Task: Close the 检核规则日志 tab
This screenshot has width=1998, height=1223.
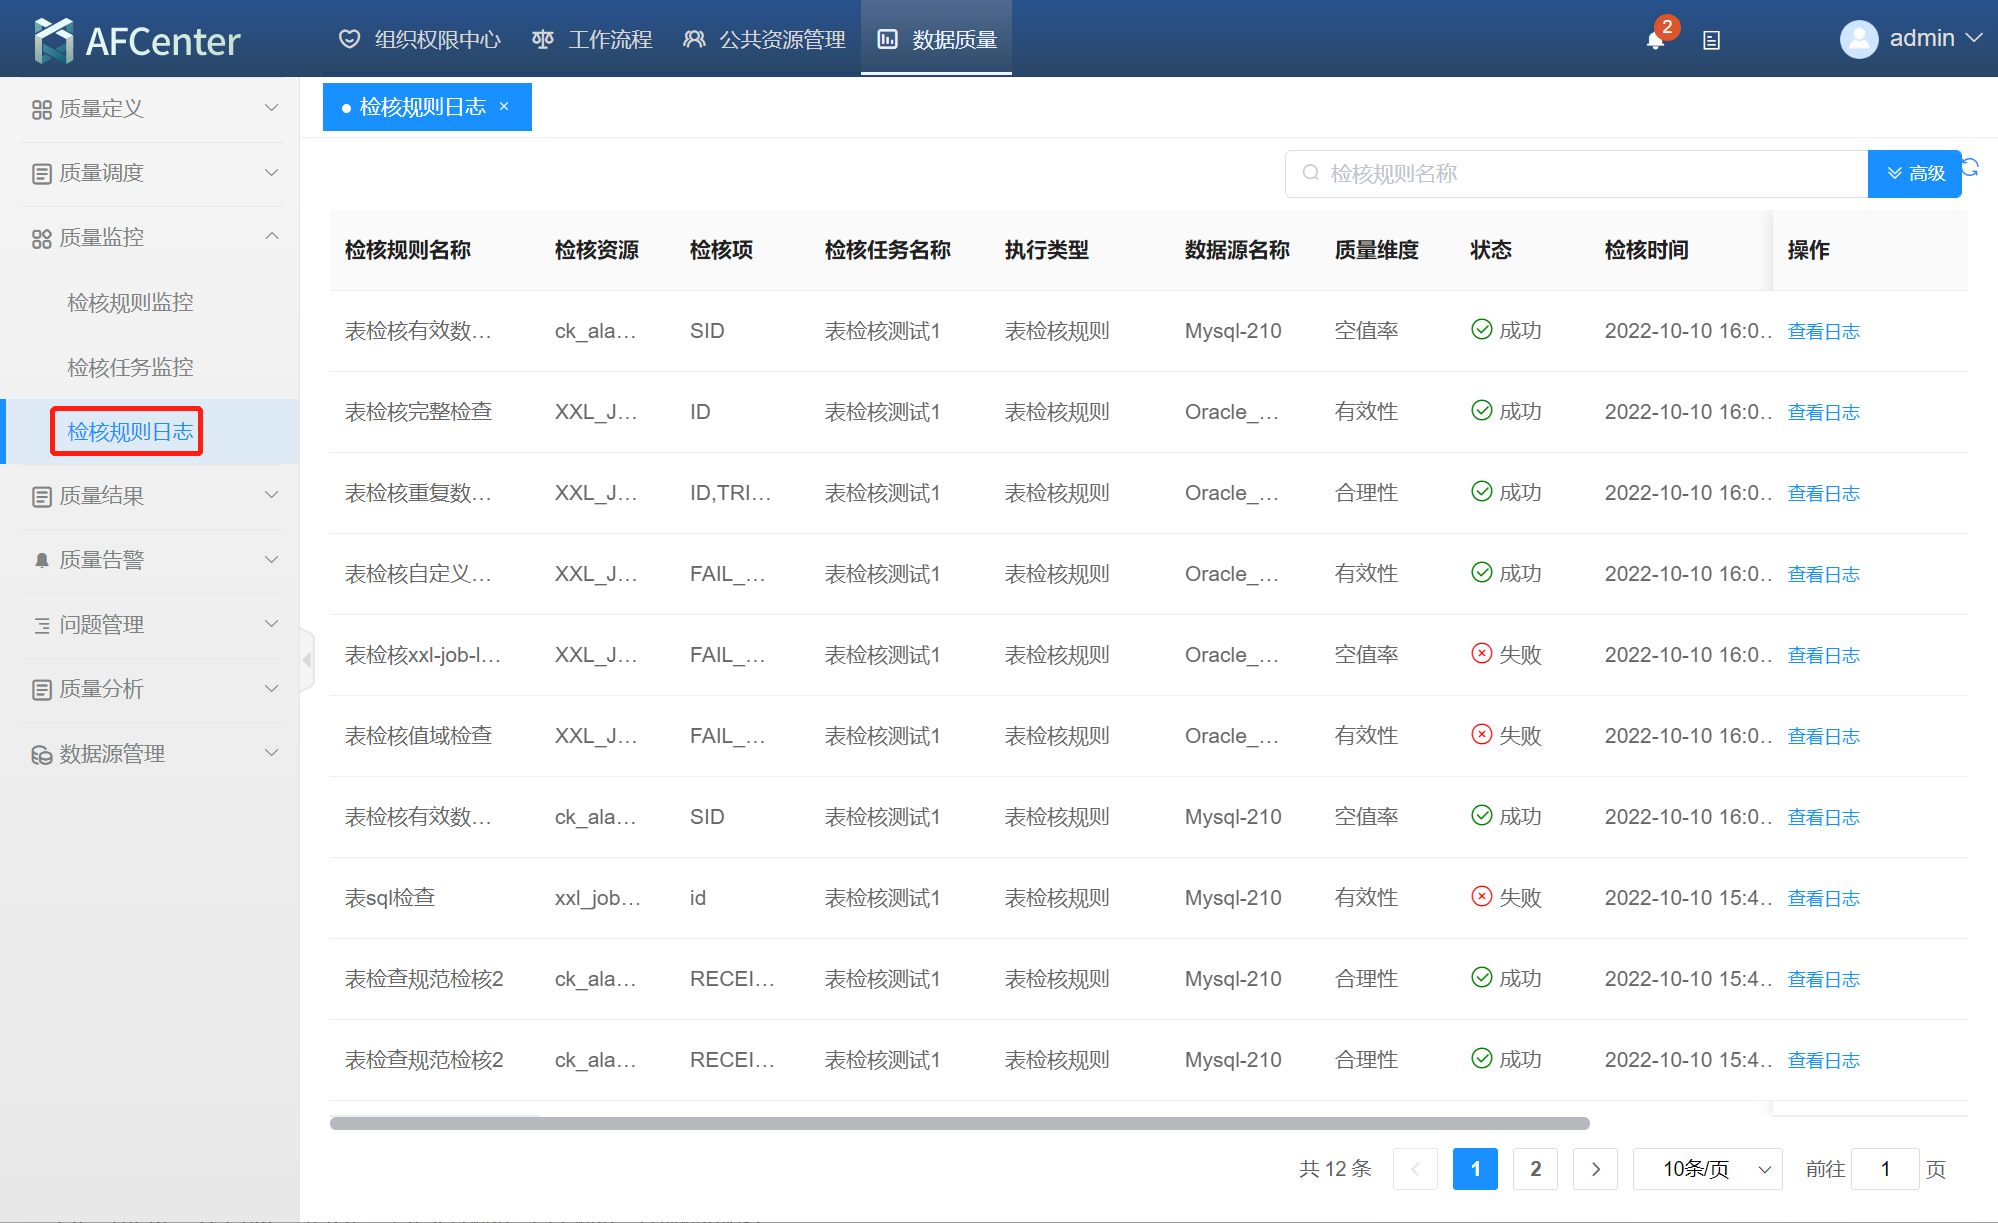Action: 504,106
